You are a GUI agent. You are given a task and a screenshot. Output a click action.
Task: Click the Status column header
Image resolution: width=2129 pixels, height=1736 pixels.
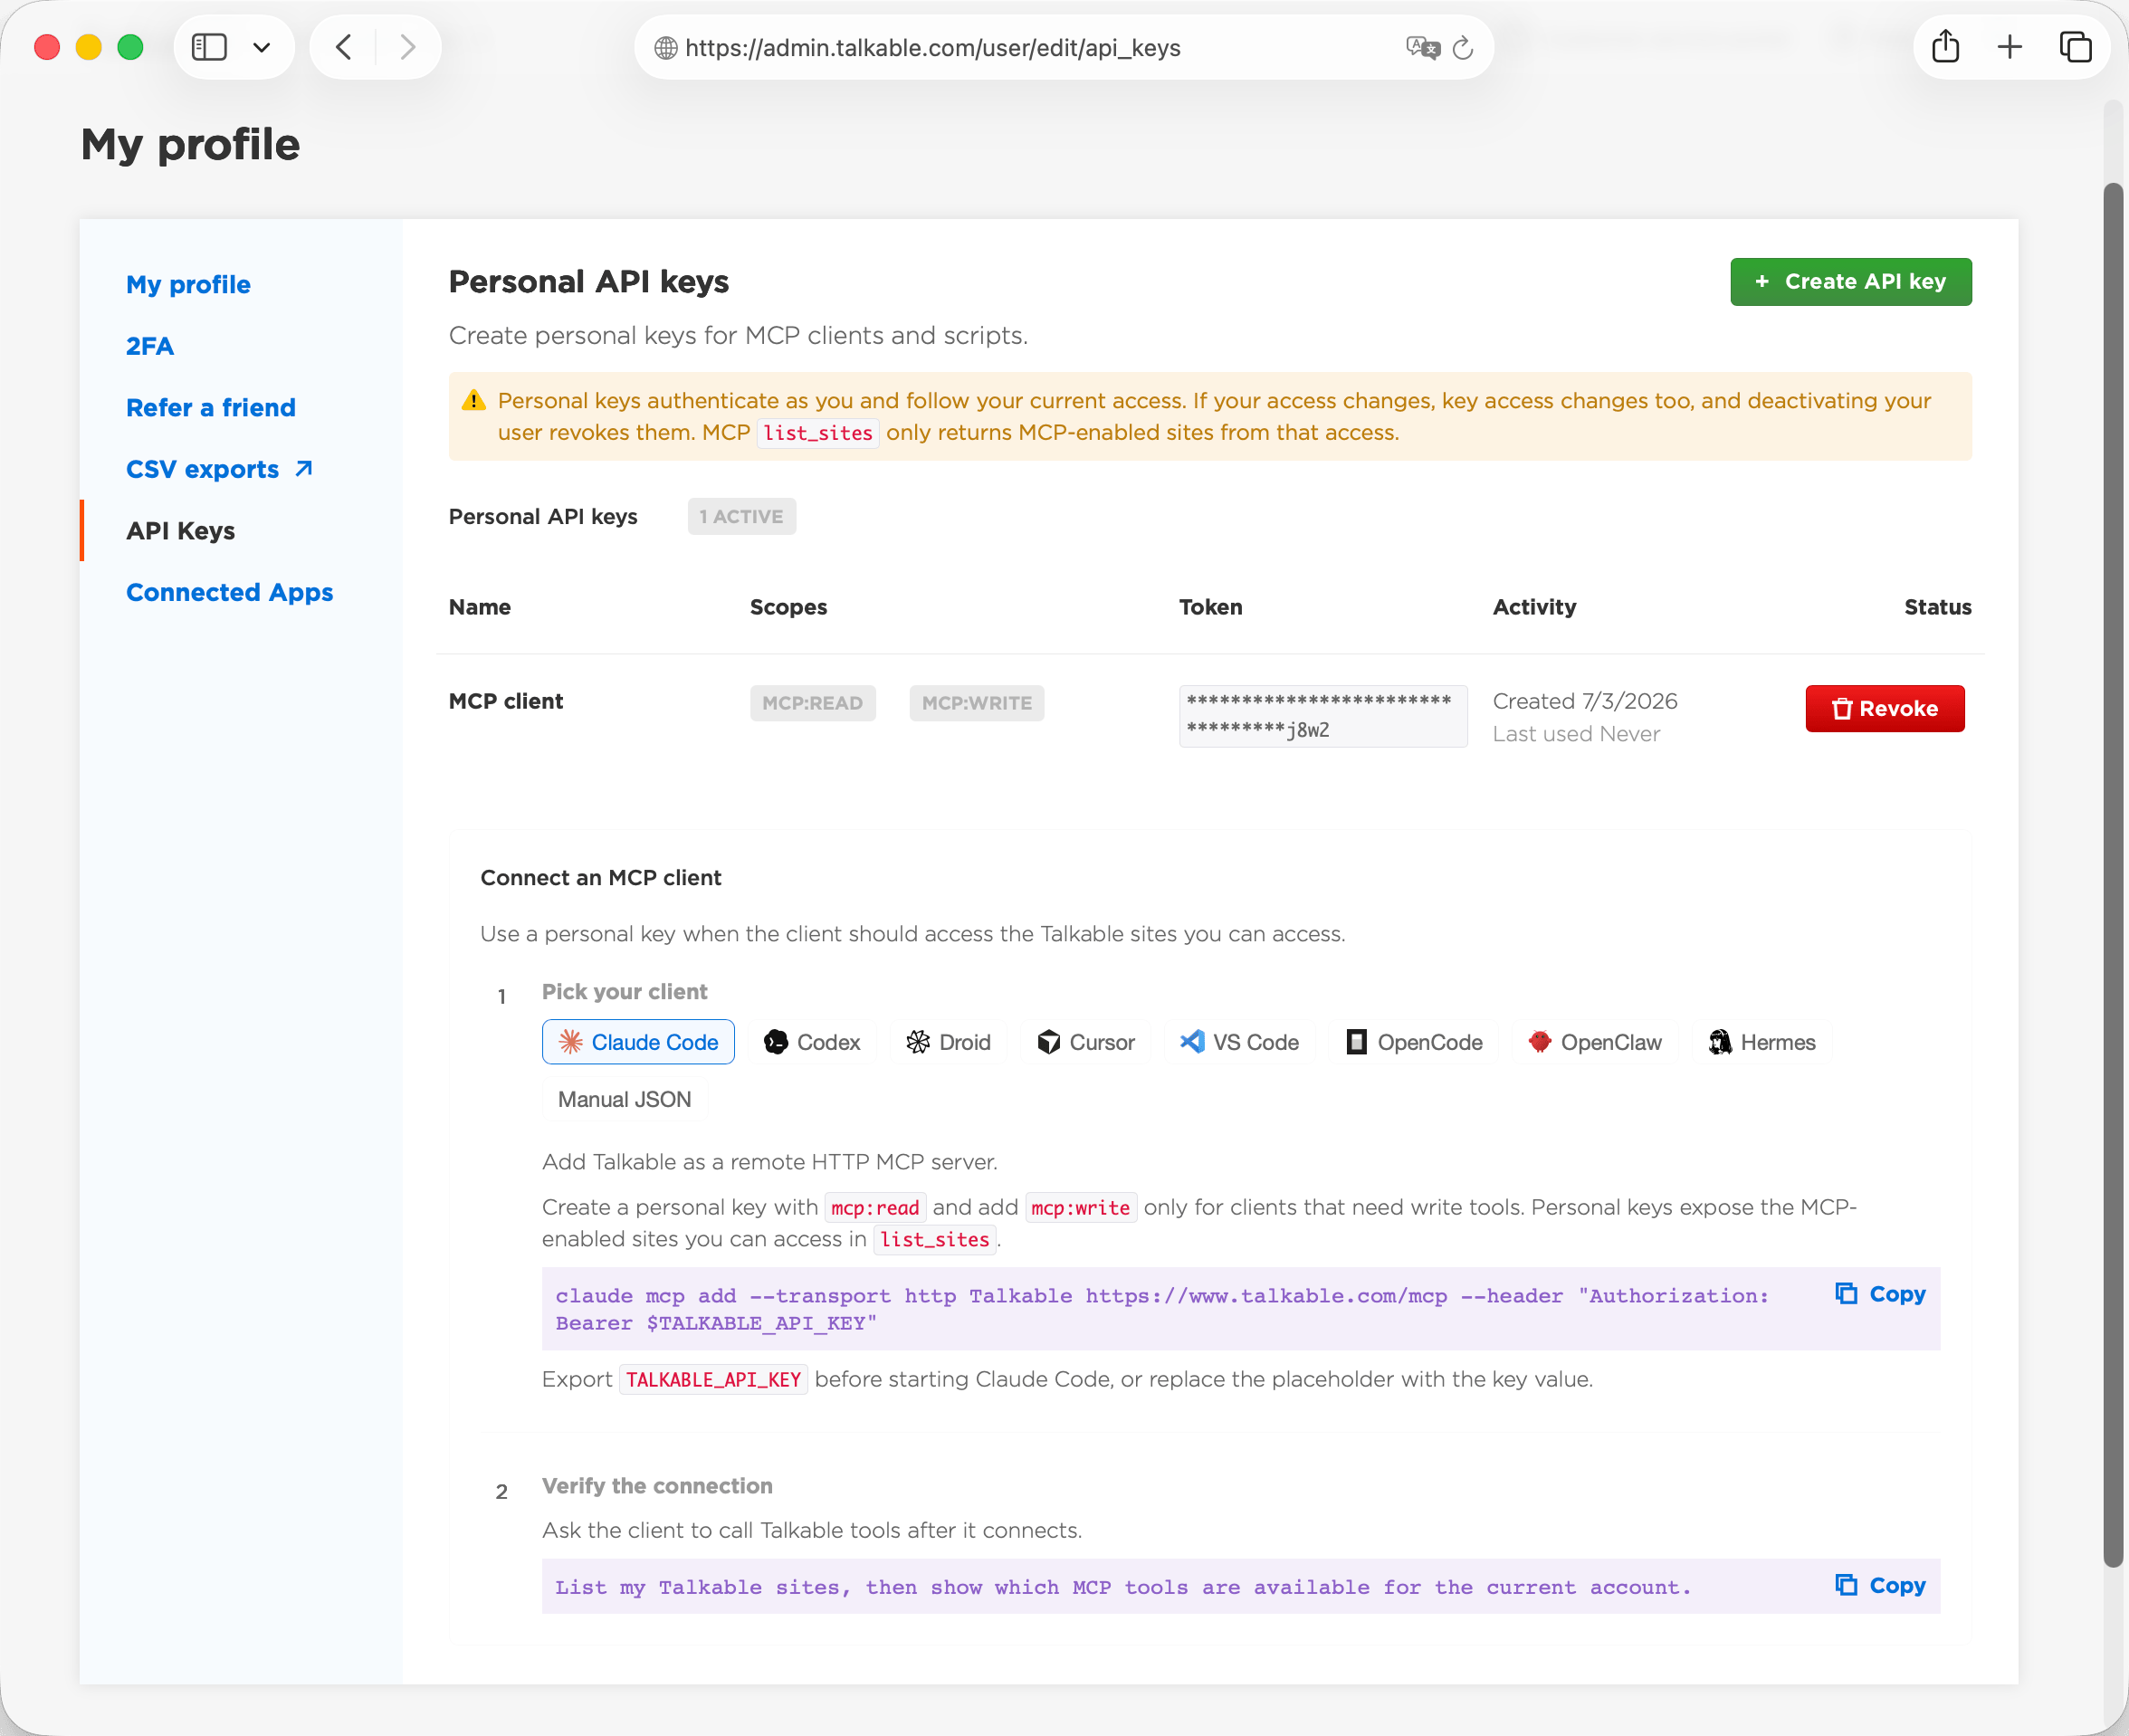tap(1937, 607)
